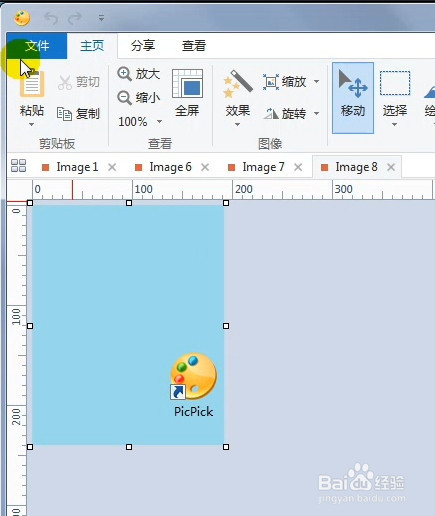
Task: Undo the last action
Action: pyautogui.click(x=51, y=18)
